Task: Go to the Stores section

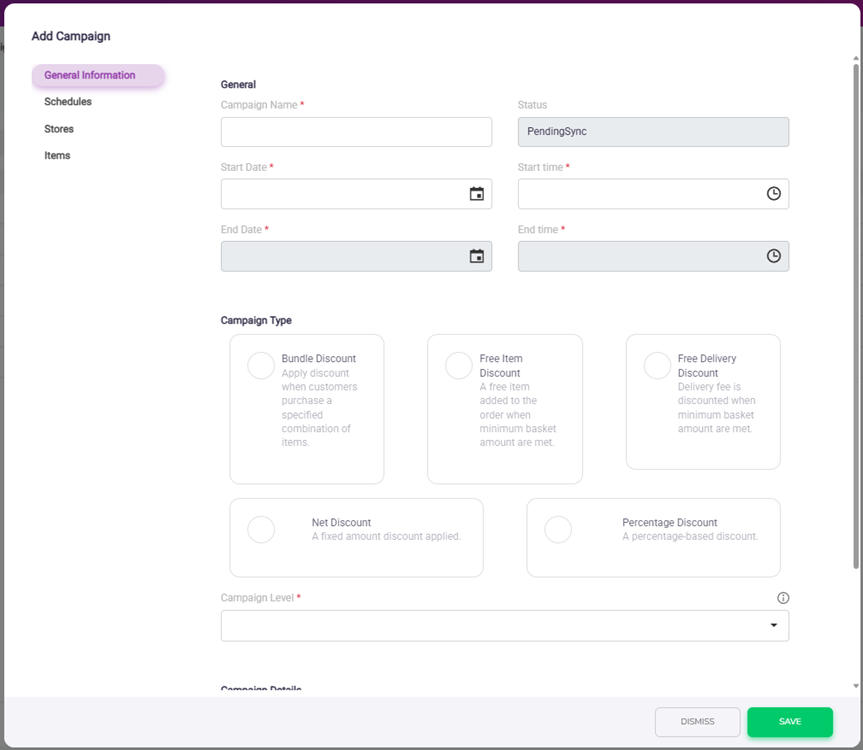Action: tap(59, 129)
